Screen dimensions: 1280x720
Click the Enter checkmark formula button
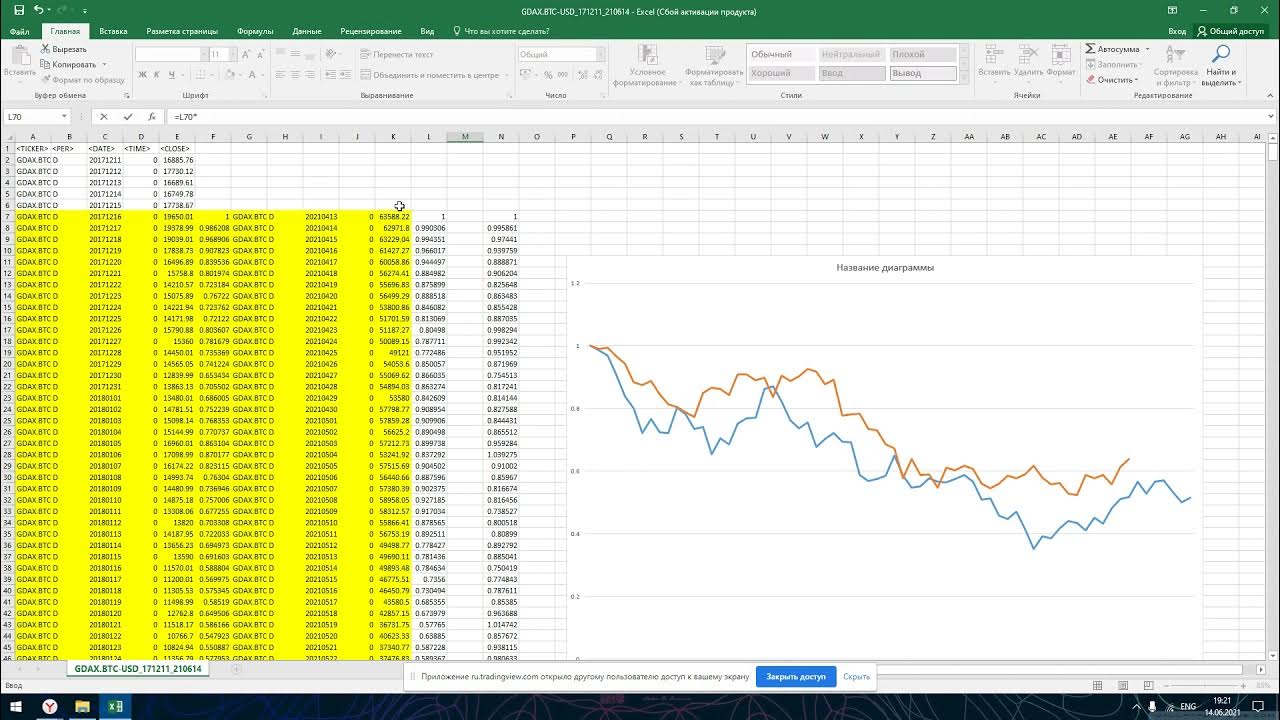coord(128,117)
